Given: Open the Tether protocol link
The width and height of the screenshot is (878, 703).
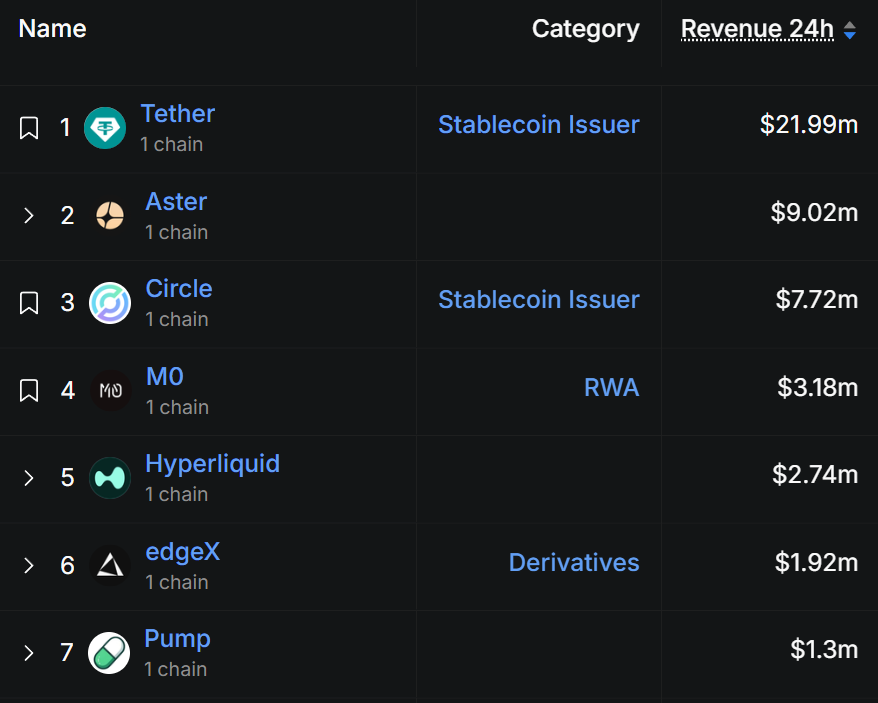Looking at the screenshot, I should click(x=178, y=114).
